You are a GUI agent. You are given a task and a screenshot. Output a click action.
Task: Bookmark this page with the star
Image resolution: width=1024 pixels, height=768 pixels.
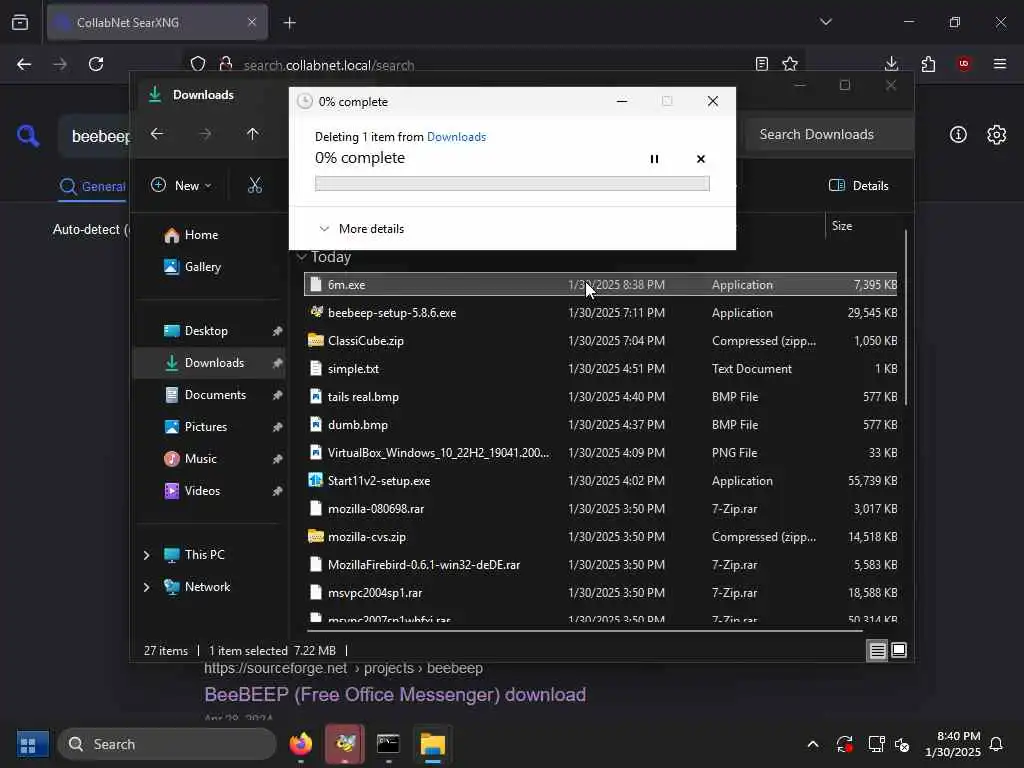tap(790, 64)
